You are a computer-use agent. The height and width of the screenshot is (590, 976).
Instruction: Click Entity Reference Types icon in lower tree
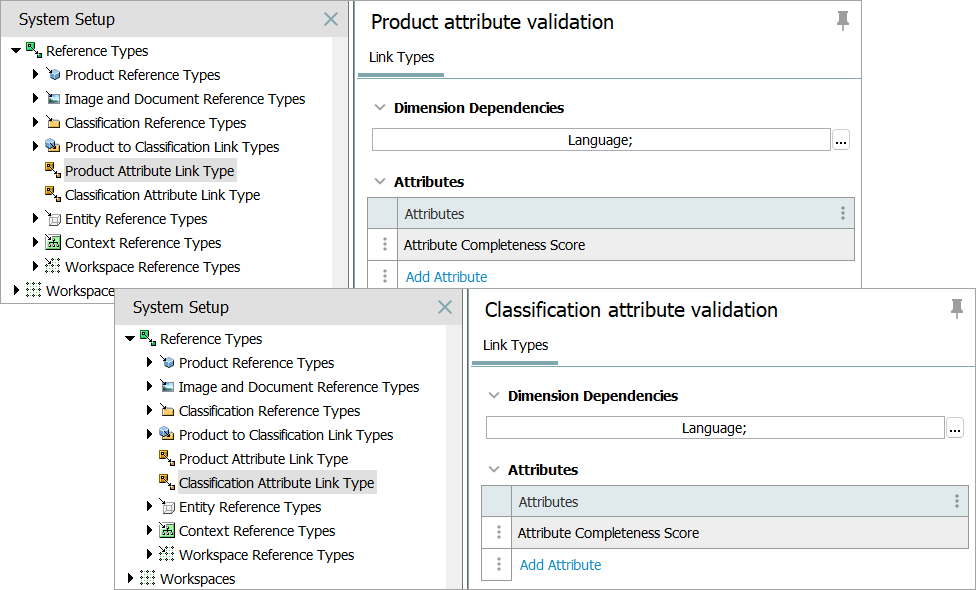click(167, 507)
